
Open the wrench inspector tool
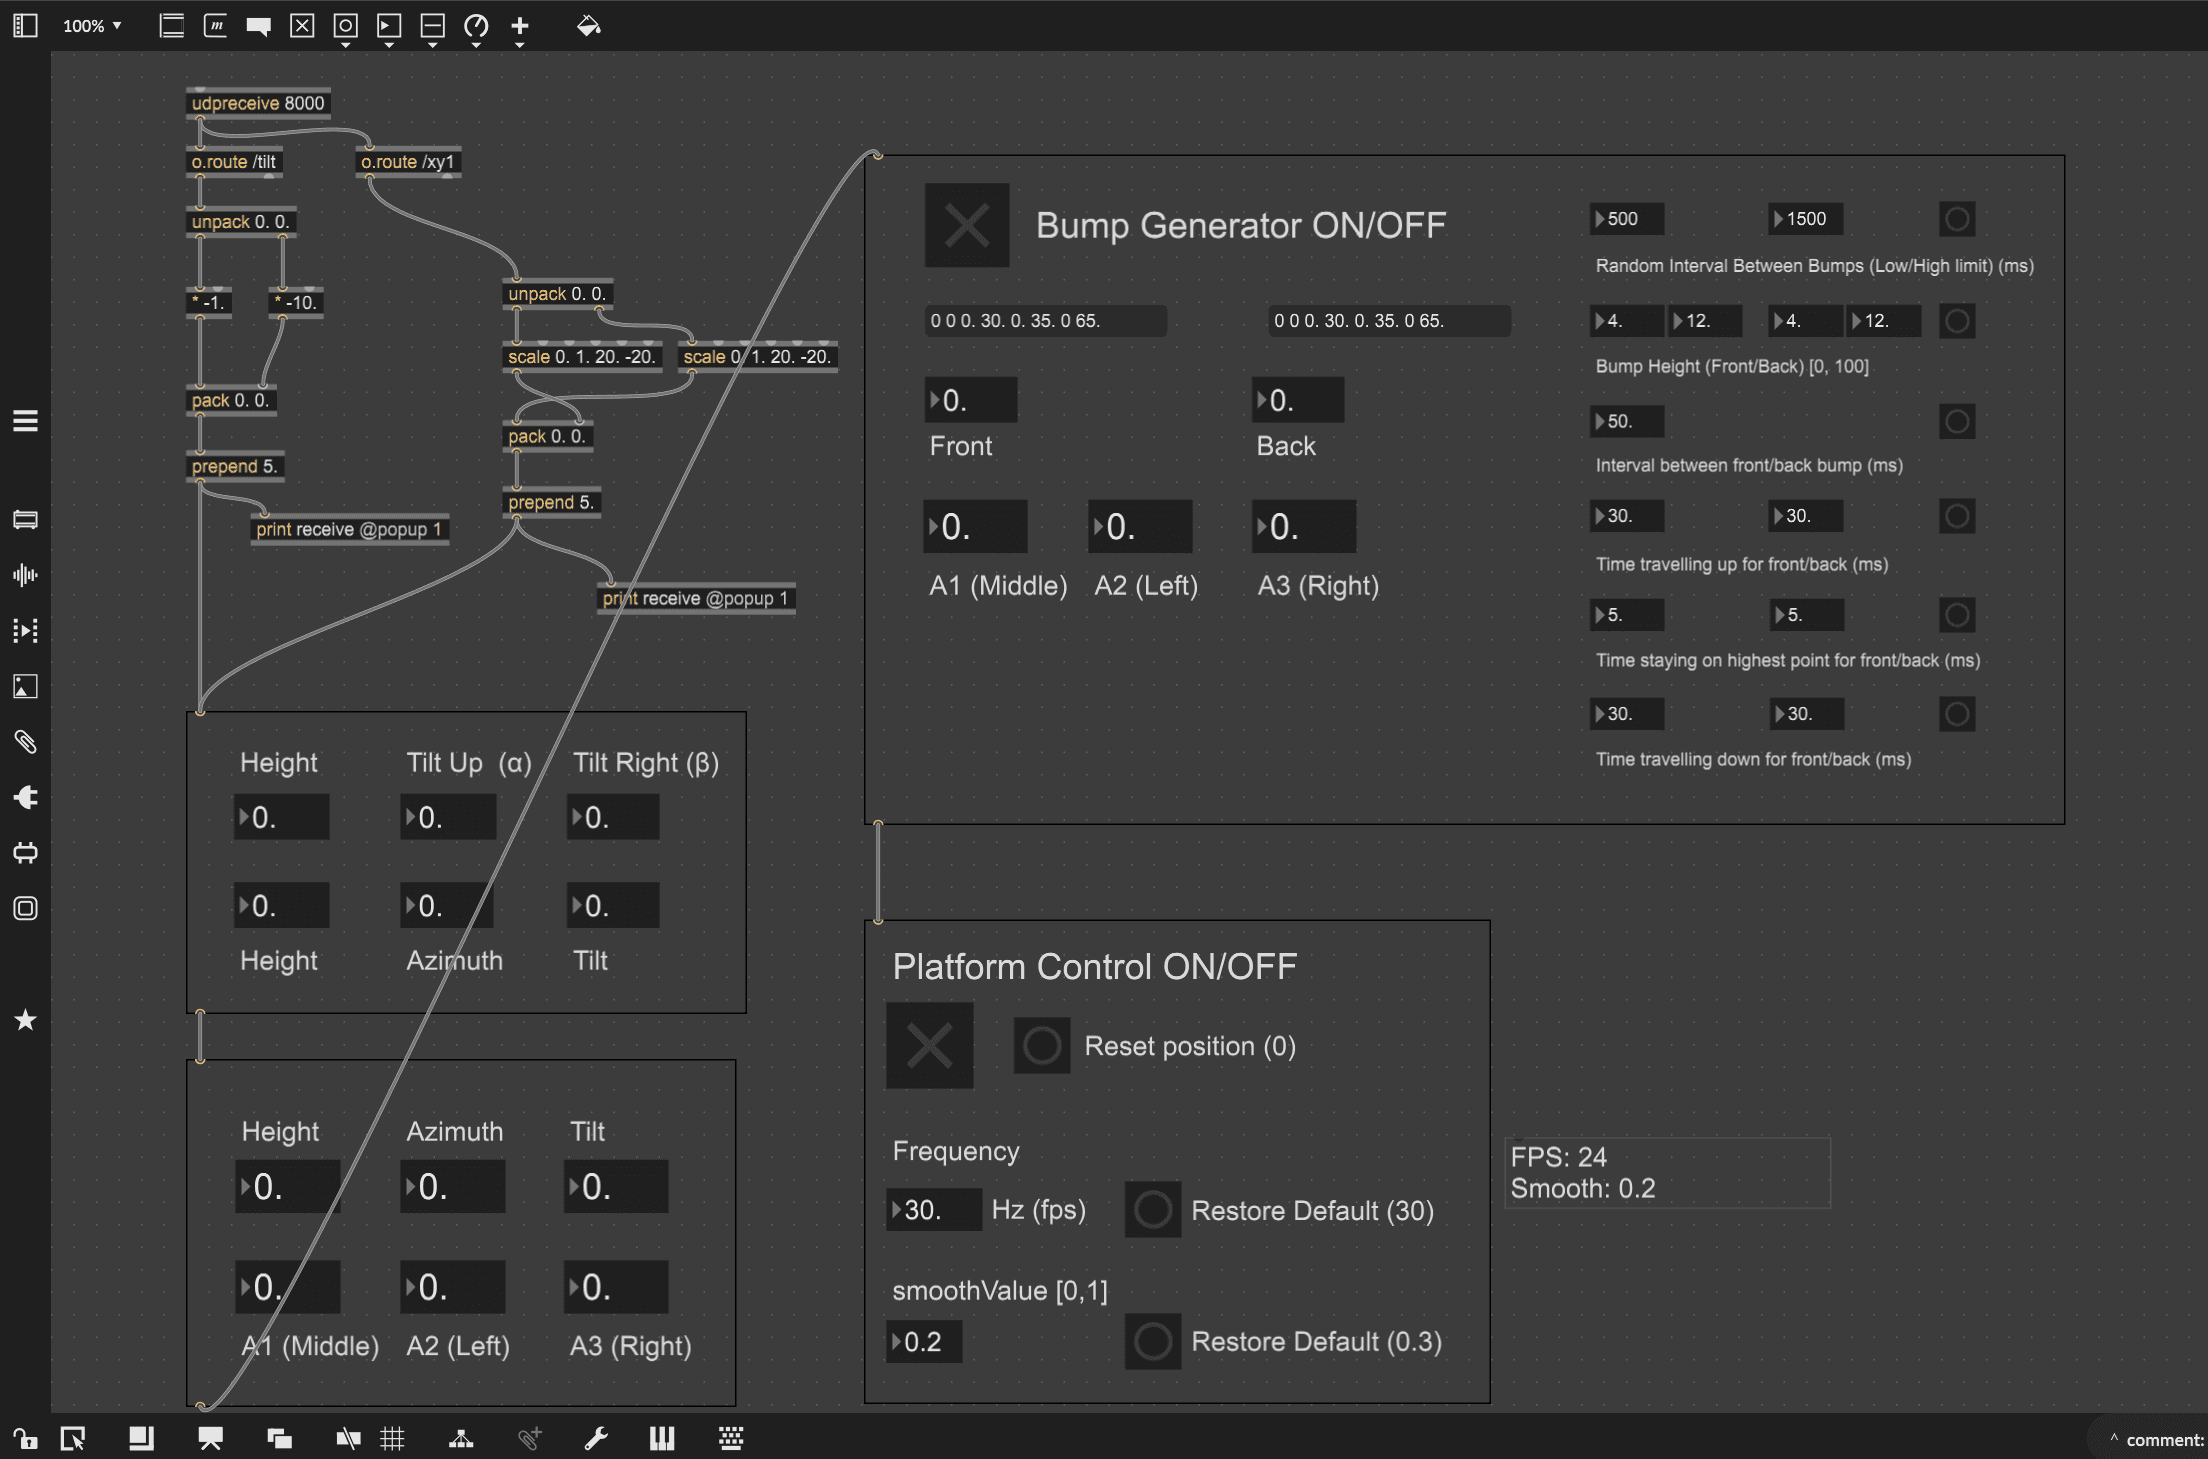tap(596, 1439)
